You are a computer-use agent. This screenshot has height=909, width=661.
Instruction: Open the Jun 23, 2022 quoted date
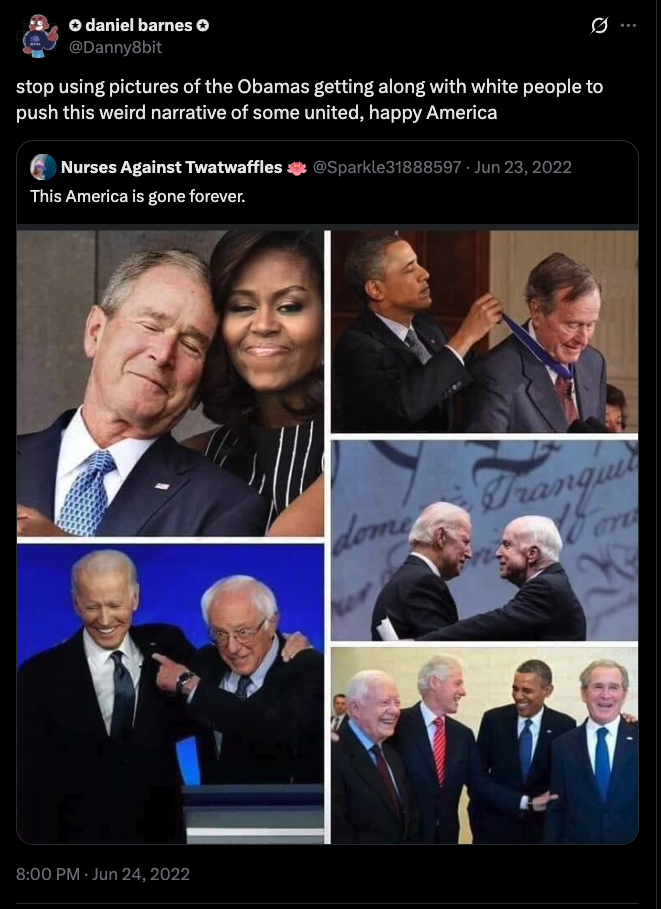point(523,167)
